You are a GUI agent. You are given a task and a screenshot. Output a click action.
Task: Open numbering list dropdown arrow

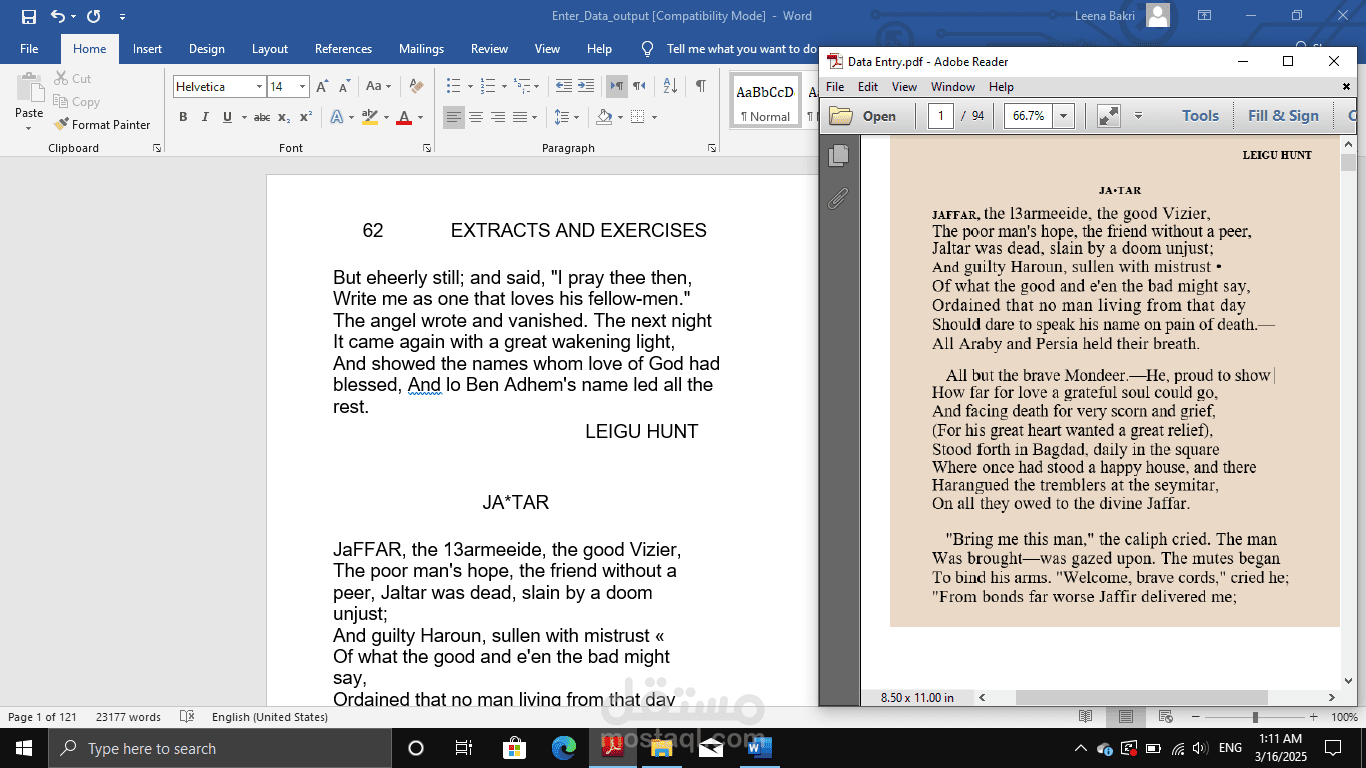point(504,87)
